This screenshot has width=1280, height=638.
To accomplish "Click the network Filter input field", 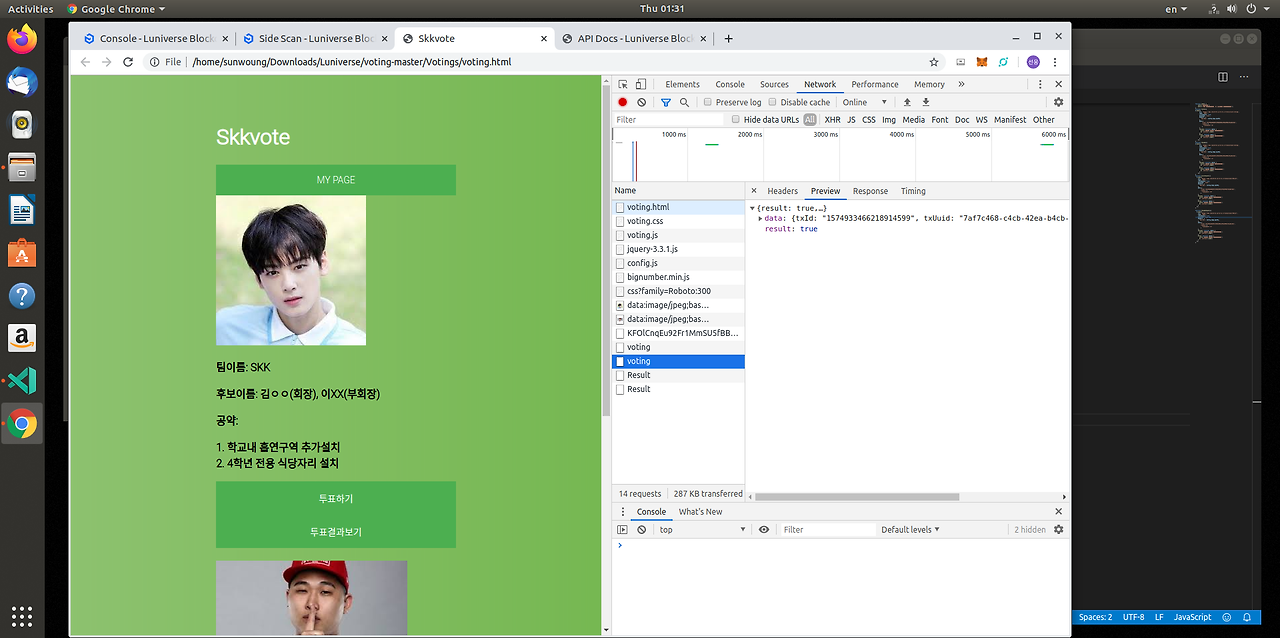I will tap(668, 120).
